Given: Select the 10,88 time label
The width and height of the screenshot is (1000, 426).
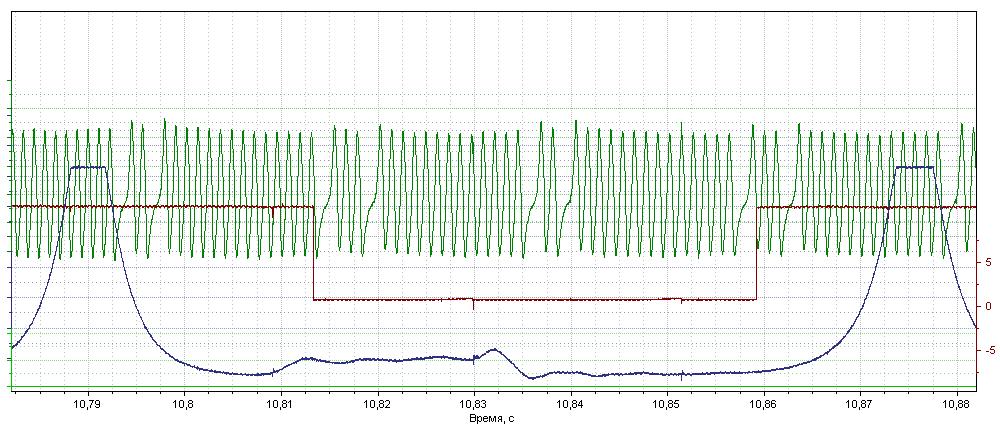Looking at the screenshot, I should [956, 404].
